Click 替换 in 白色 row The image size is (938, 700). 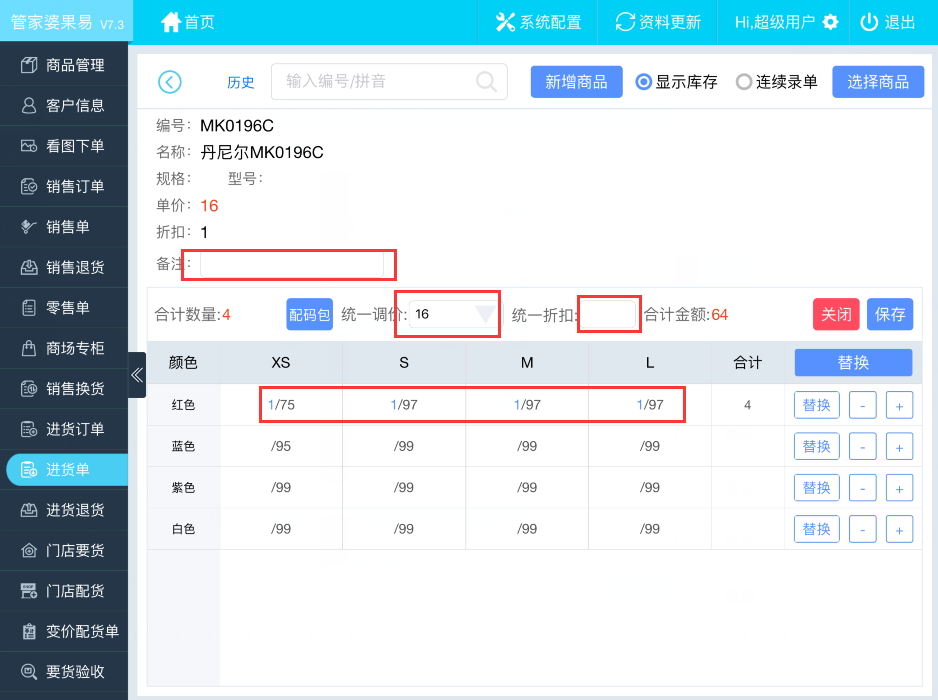[817, 529]
